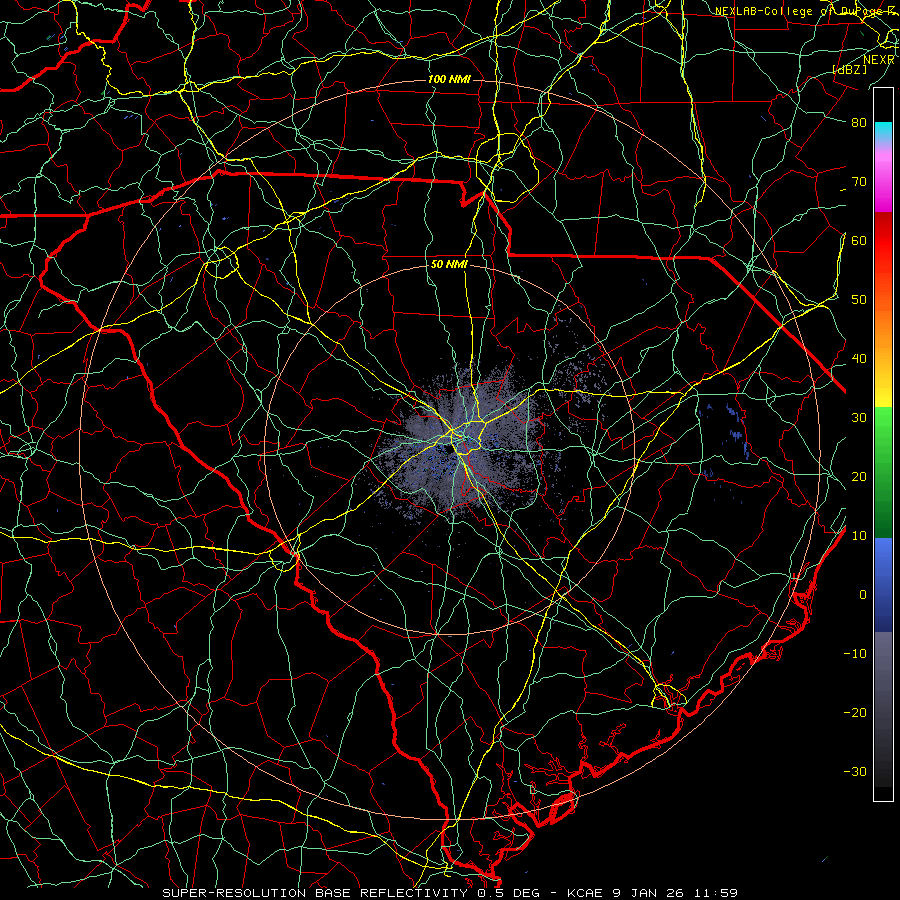
Task: Click the blue echo cluster east of the radar
Action: pyautogui.click(x=733, y=430)
